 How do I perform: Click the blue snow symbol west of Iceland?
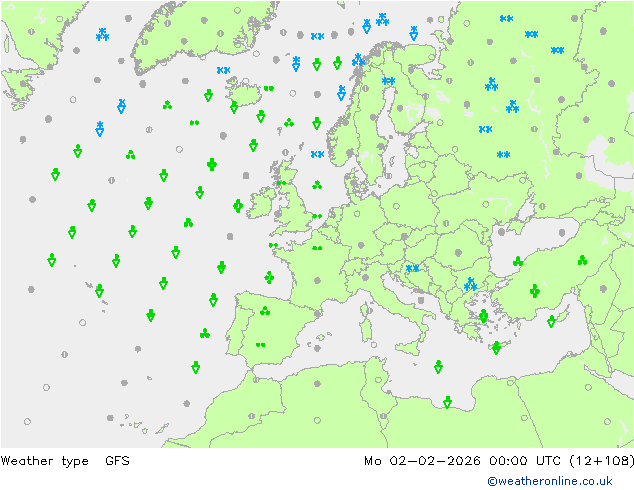[x=223, y=70]
